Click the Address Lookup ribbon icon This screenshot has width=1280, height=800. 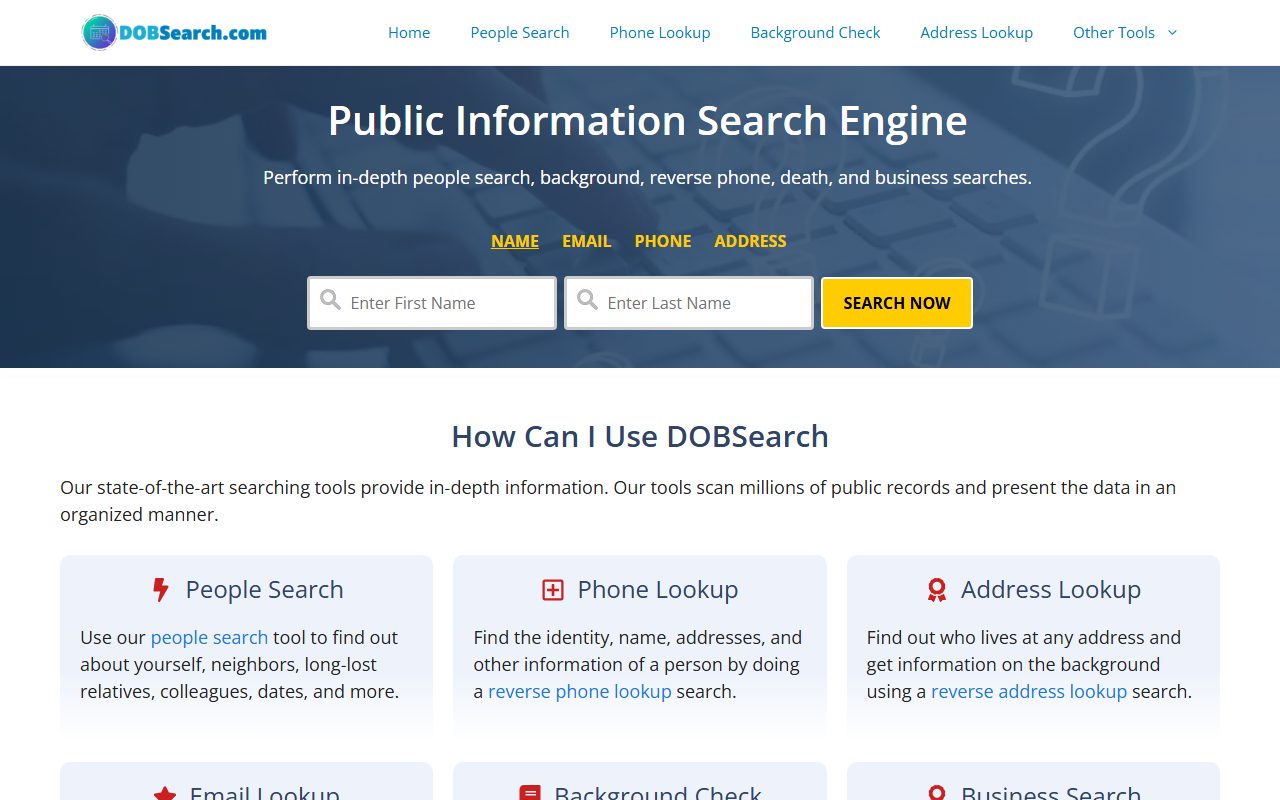click(936, 590)
